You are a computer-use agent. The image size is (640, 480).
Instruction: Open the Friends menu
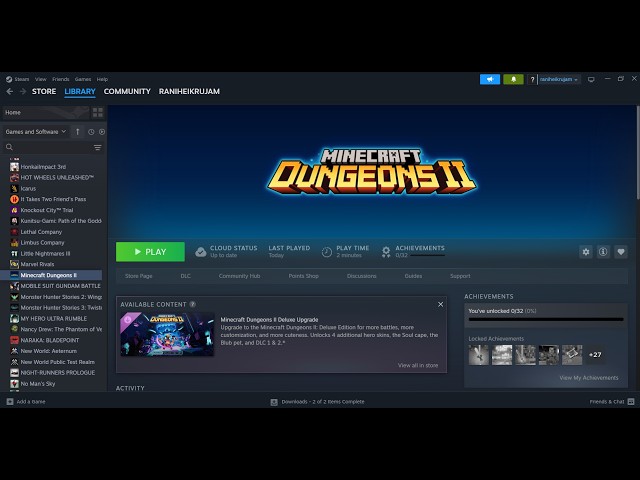[60, 79]
